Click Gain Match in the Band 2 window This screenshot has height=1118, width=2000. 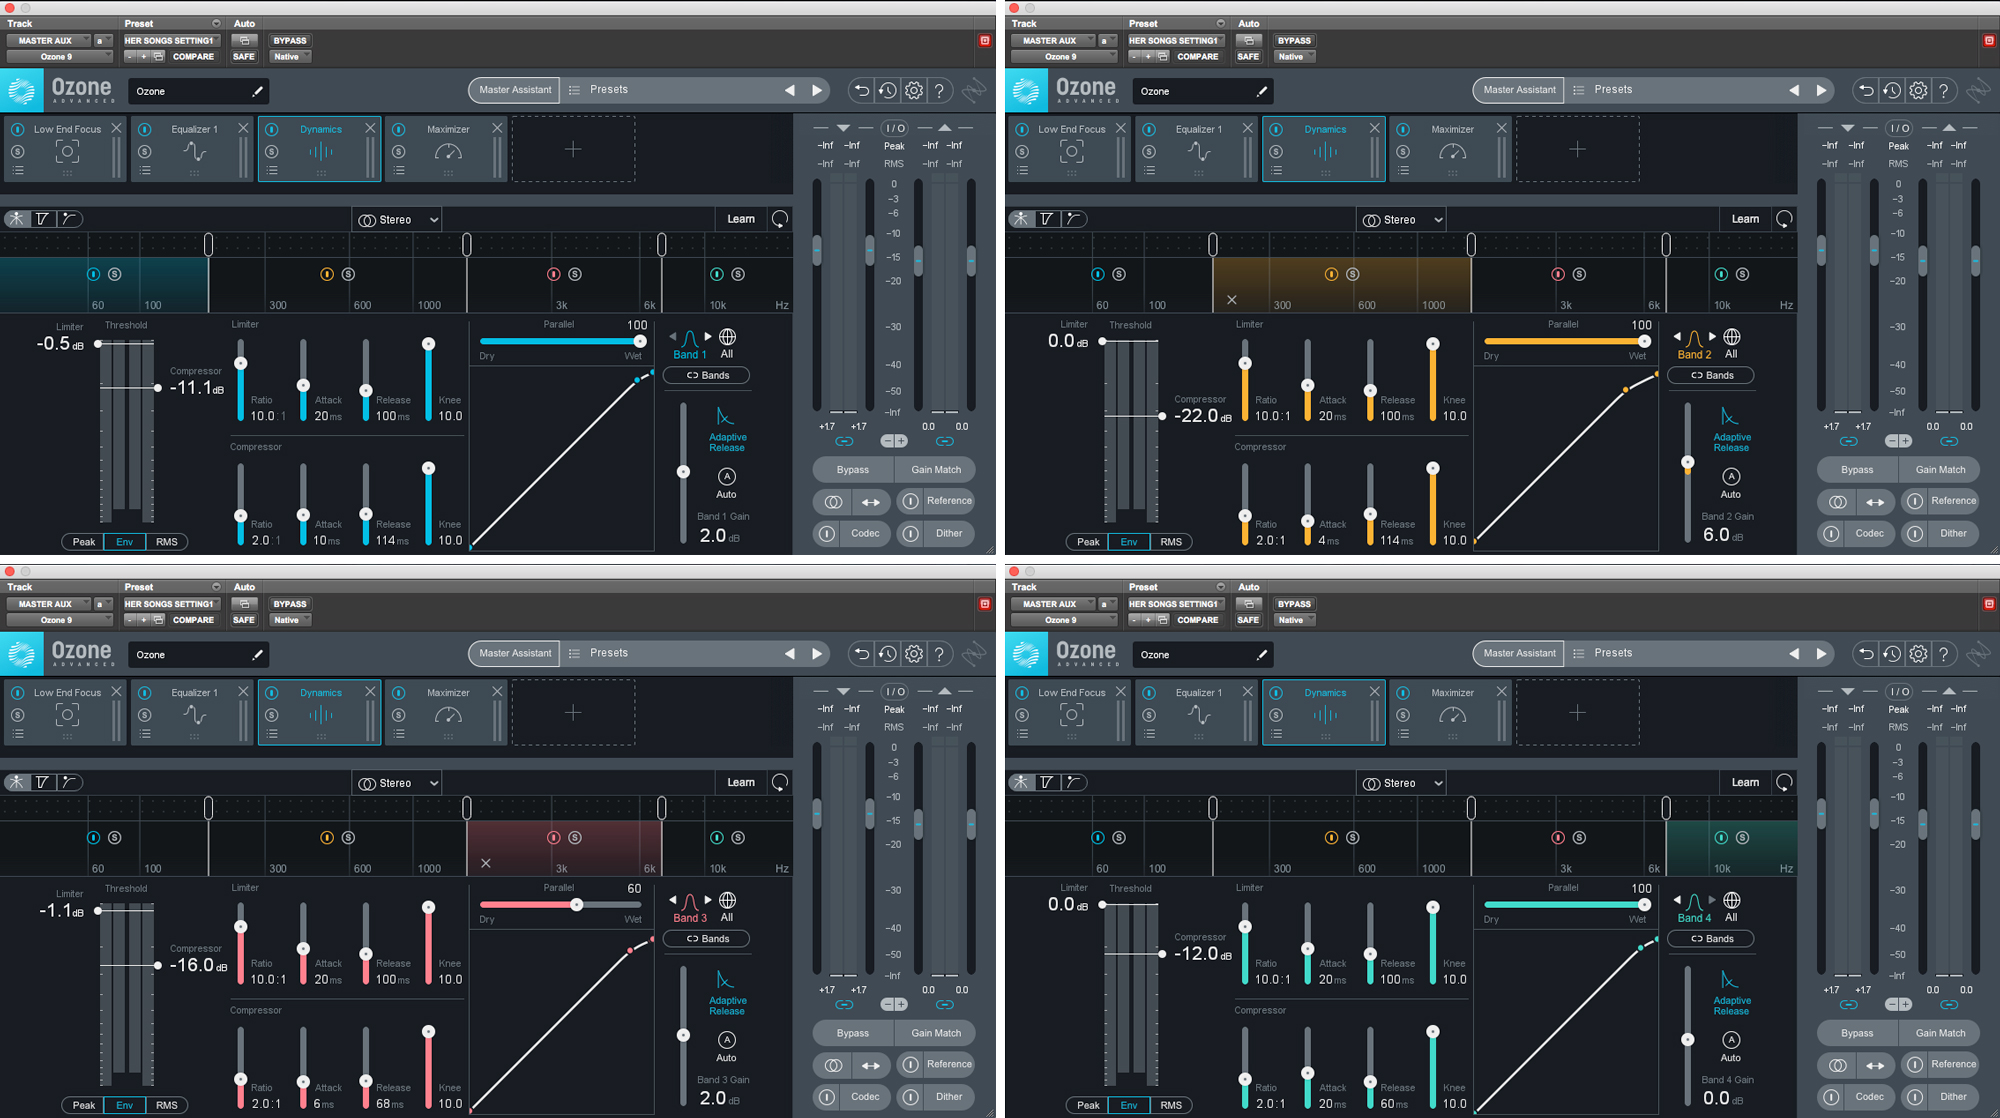click(x=1940, y=470)
